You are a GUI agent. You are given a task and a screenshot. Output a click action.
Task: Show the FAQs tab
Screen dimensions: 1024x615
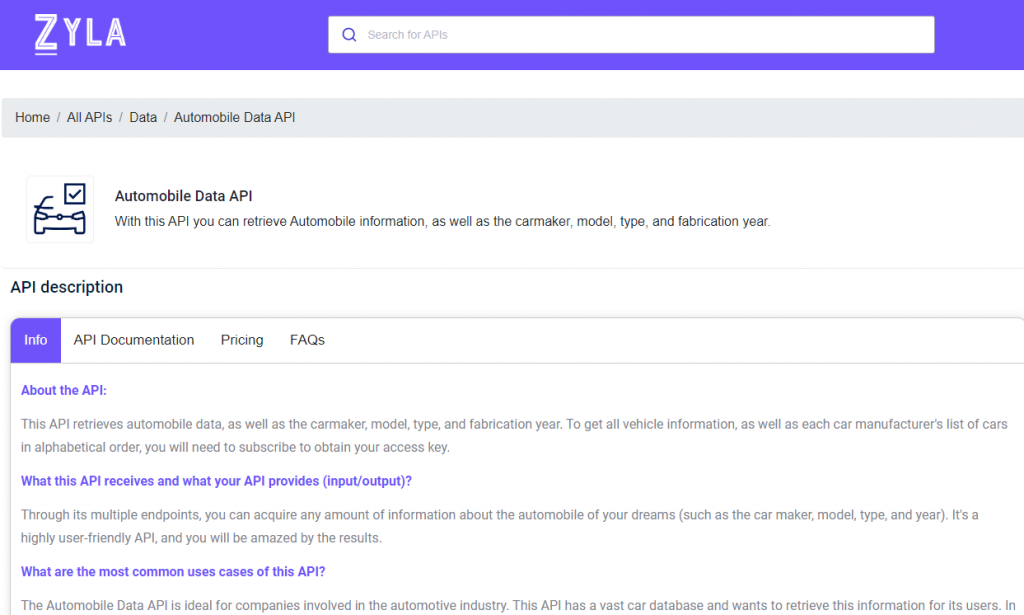tap(307, 340)
